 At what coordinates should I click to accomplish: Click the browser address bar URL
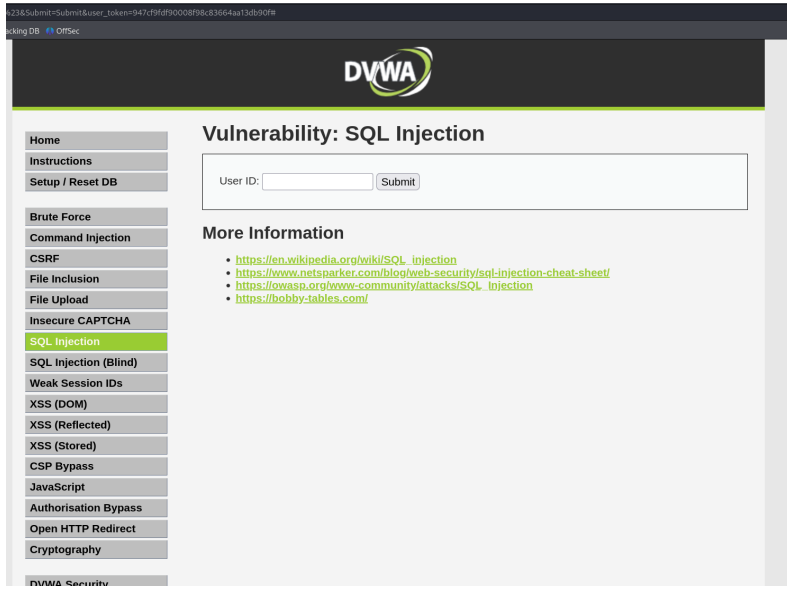[x=140, y=12]
